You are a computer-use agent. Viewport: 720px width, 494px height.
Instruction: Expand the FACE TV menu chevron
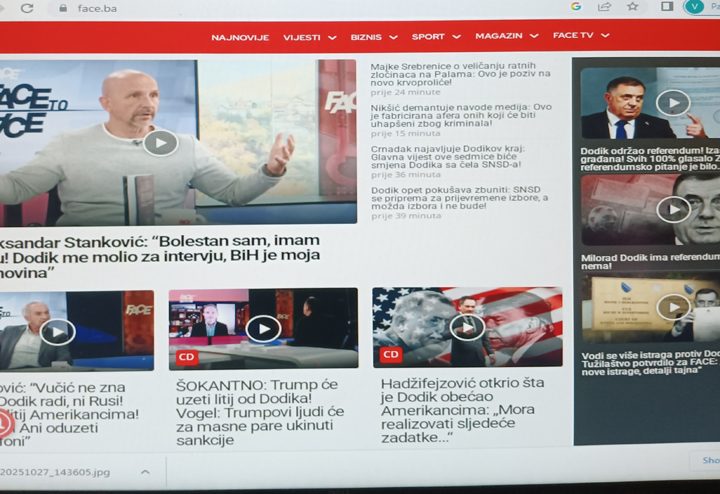[605, 35]
